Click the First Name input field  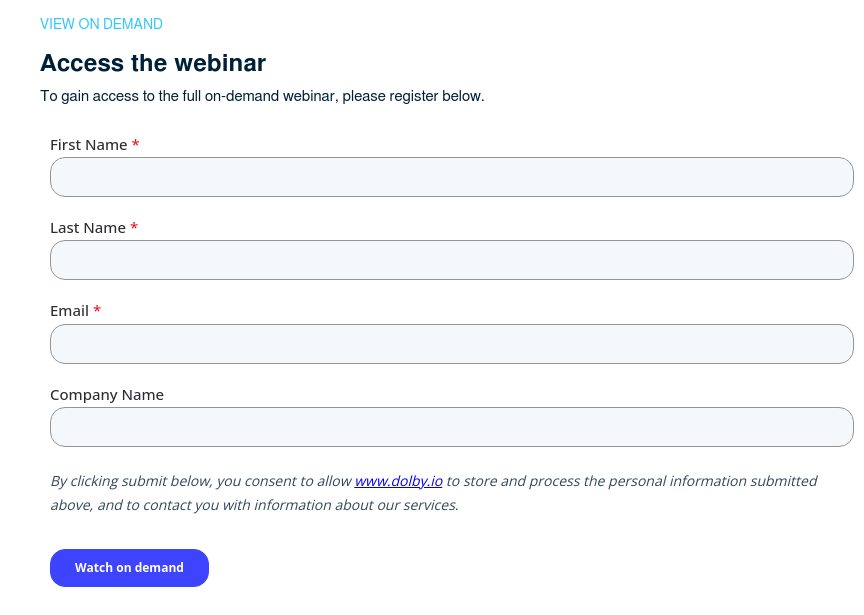coord(451,176)
